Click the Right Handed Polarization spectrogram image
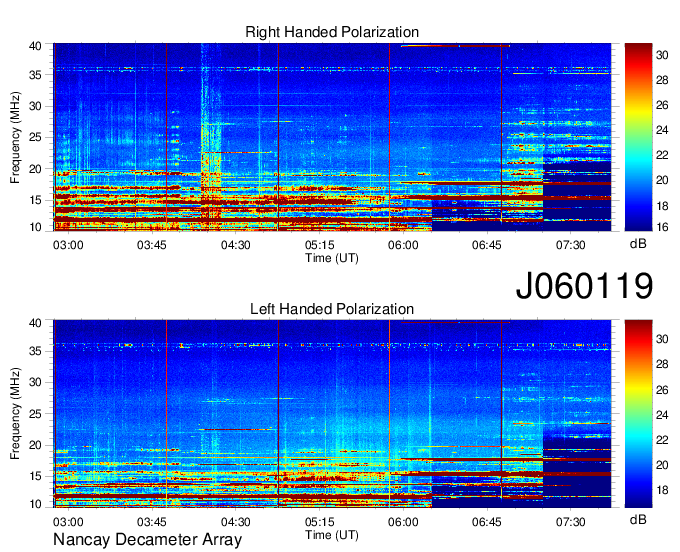This screenshot has width=680, height=552. 332,137
